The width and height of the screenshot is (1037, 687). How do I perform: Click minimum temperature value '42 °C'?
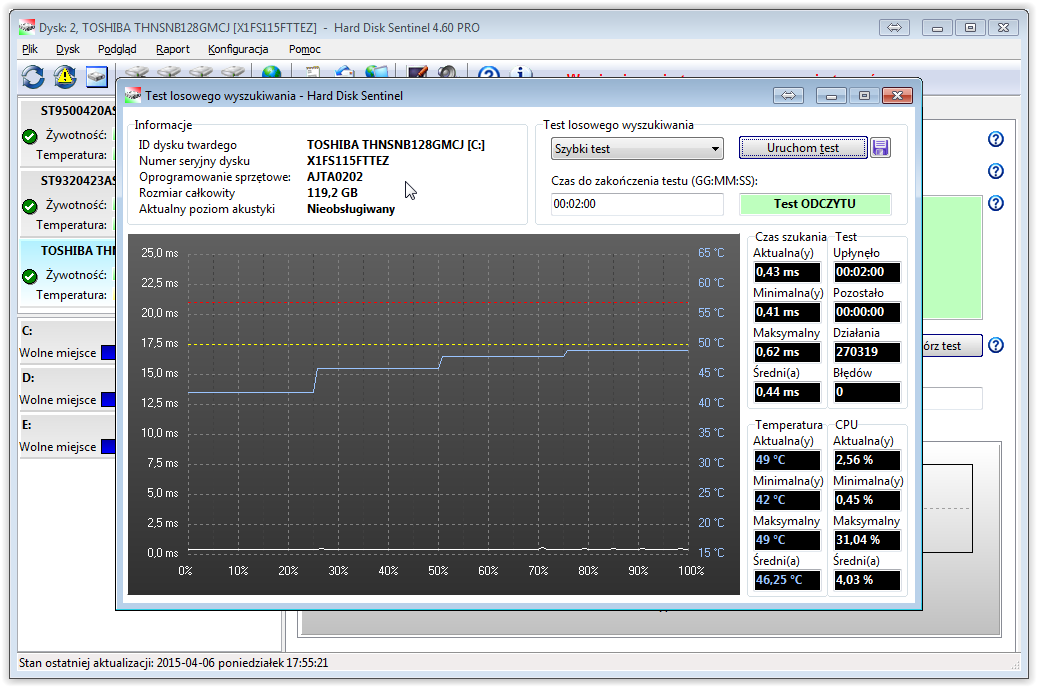(x=787, y=500)
